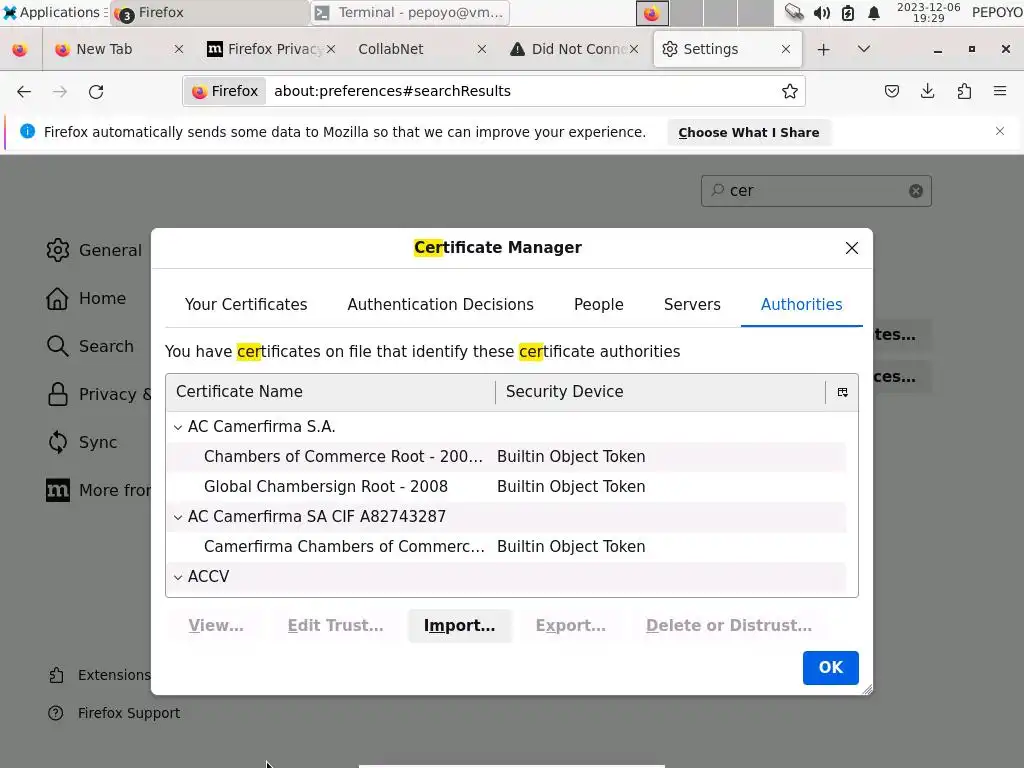Image resolution: width=1024 pixels, height=768 pixels.
Task: Clear the 'cer' search field
Action: (x=916, y=191)
